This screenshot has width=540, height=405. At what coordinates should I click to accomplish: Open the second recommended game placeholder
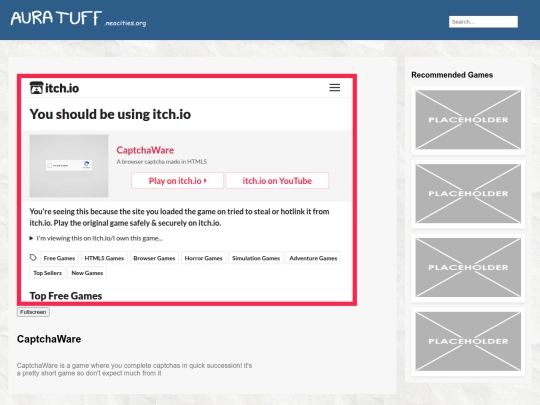tap(468, 194)
